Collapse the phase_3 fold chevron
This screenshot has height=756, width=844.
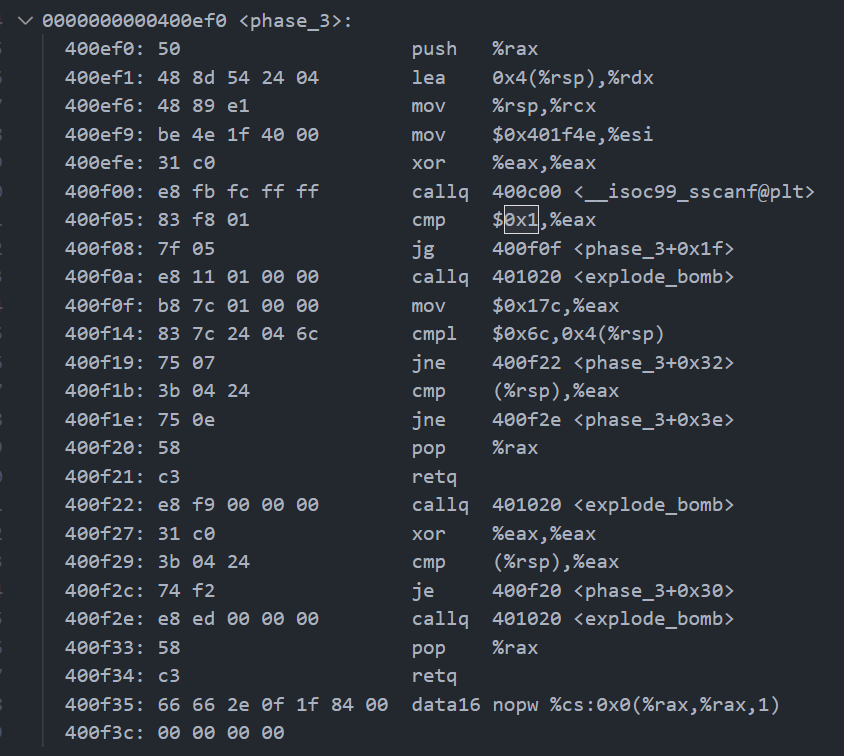tap(25, 21)
